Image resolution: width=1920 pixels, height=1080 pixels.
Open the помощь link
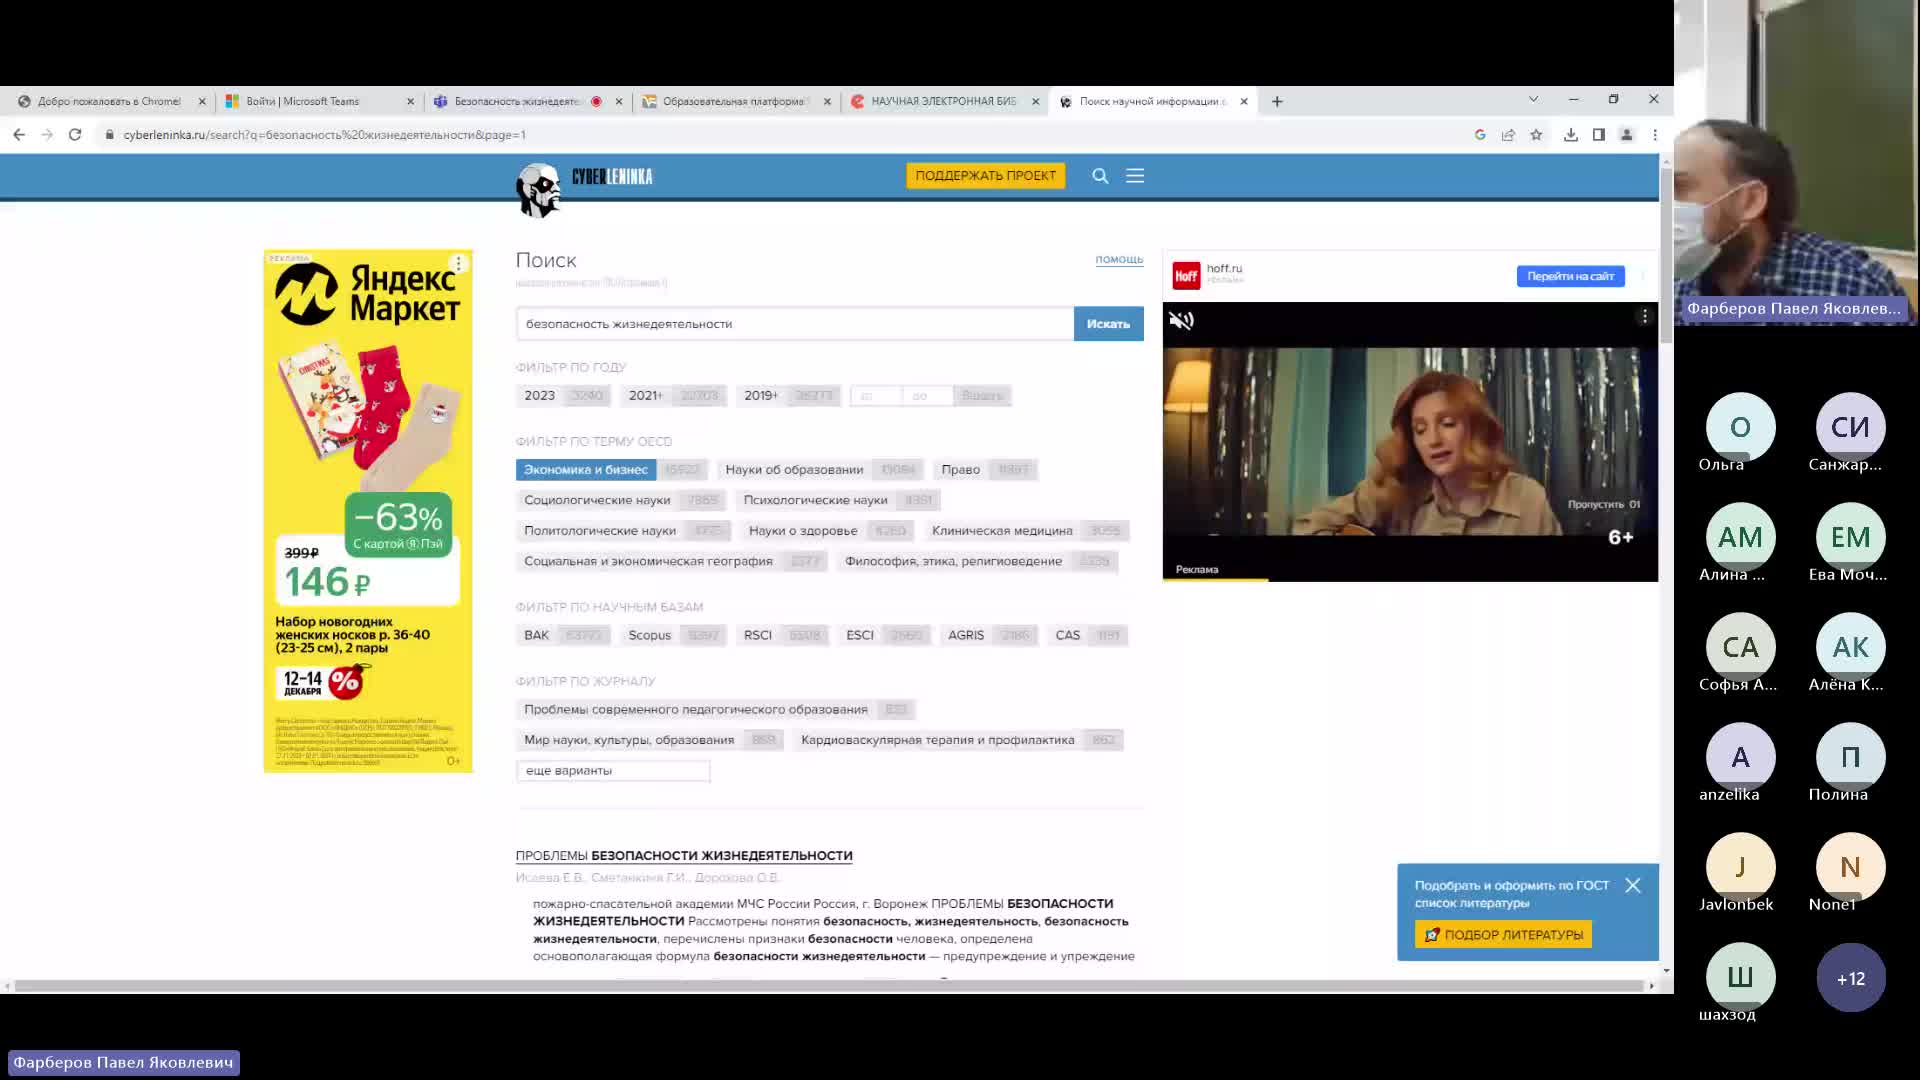coord(1119,259)
